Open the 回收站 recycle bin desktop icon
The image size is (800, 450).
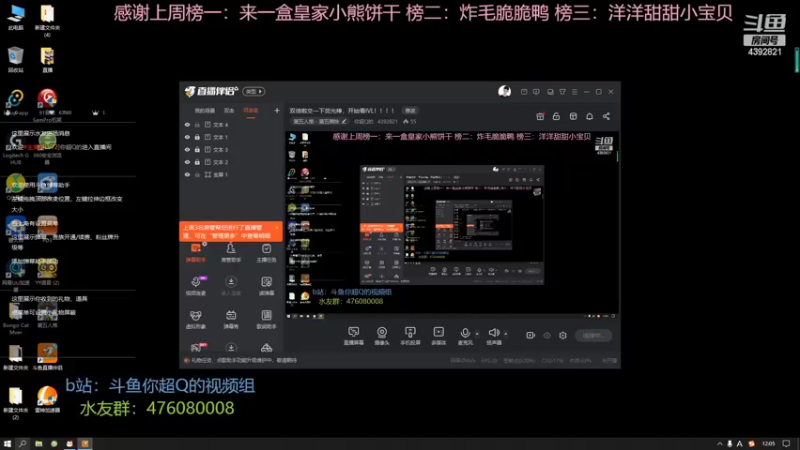(x=16, y=59)
